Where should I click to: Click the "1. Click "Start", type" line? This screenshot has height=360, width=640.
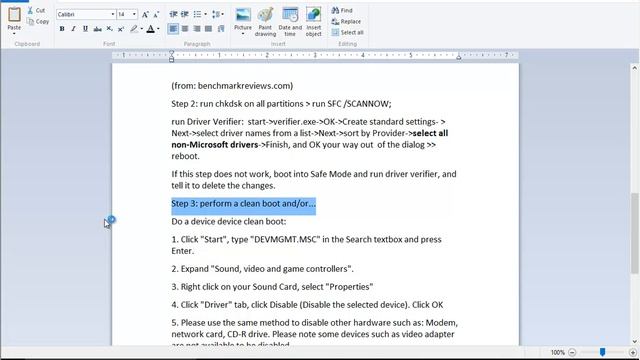tap(307, 245)
